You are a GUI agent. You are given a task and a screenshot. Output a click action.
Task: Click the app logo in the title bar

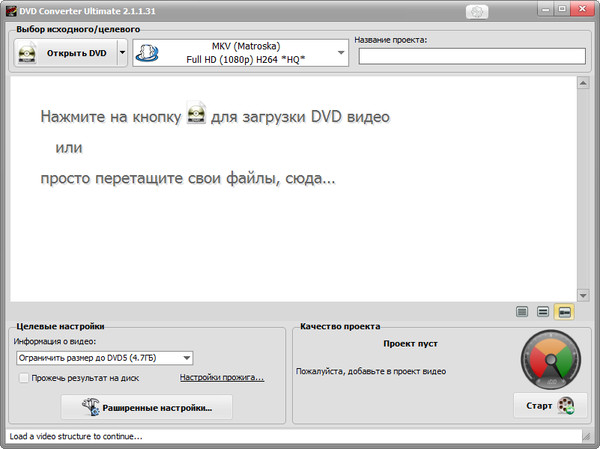pos(9,9)
